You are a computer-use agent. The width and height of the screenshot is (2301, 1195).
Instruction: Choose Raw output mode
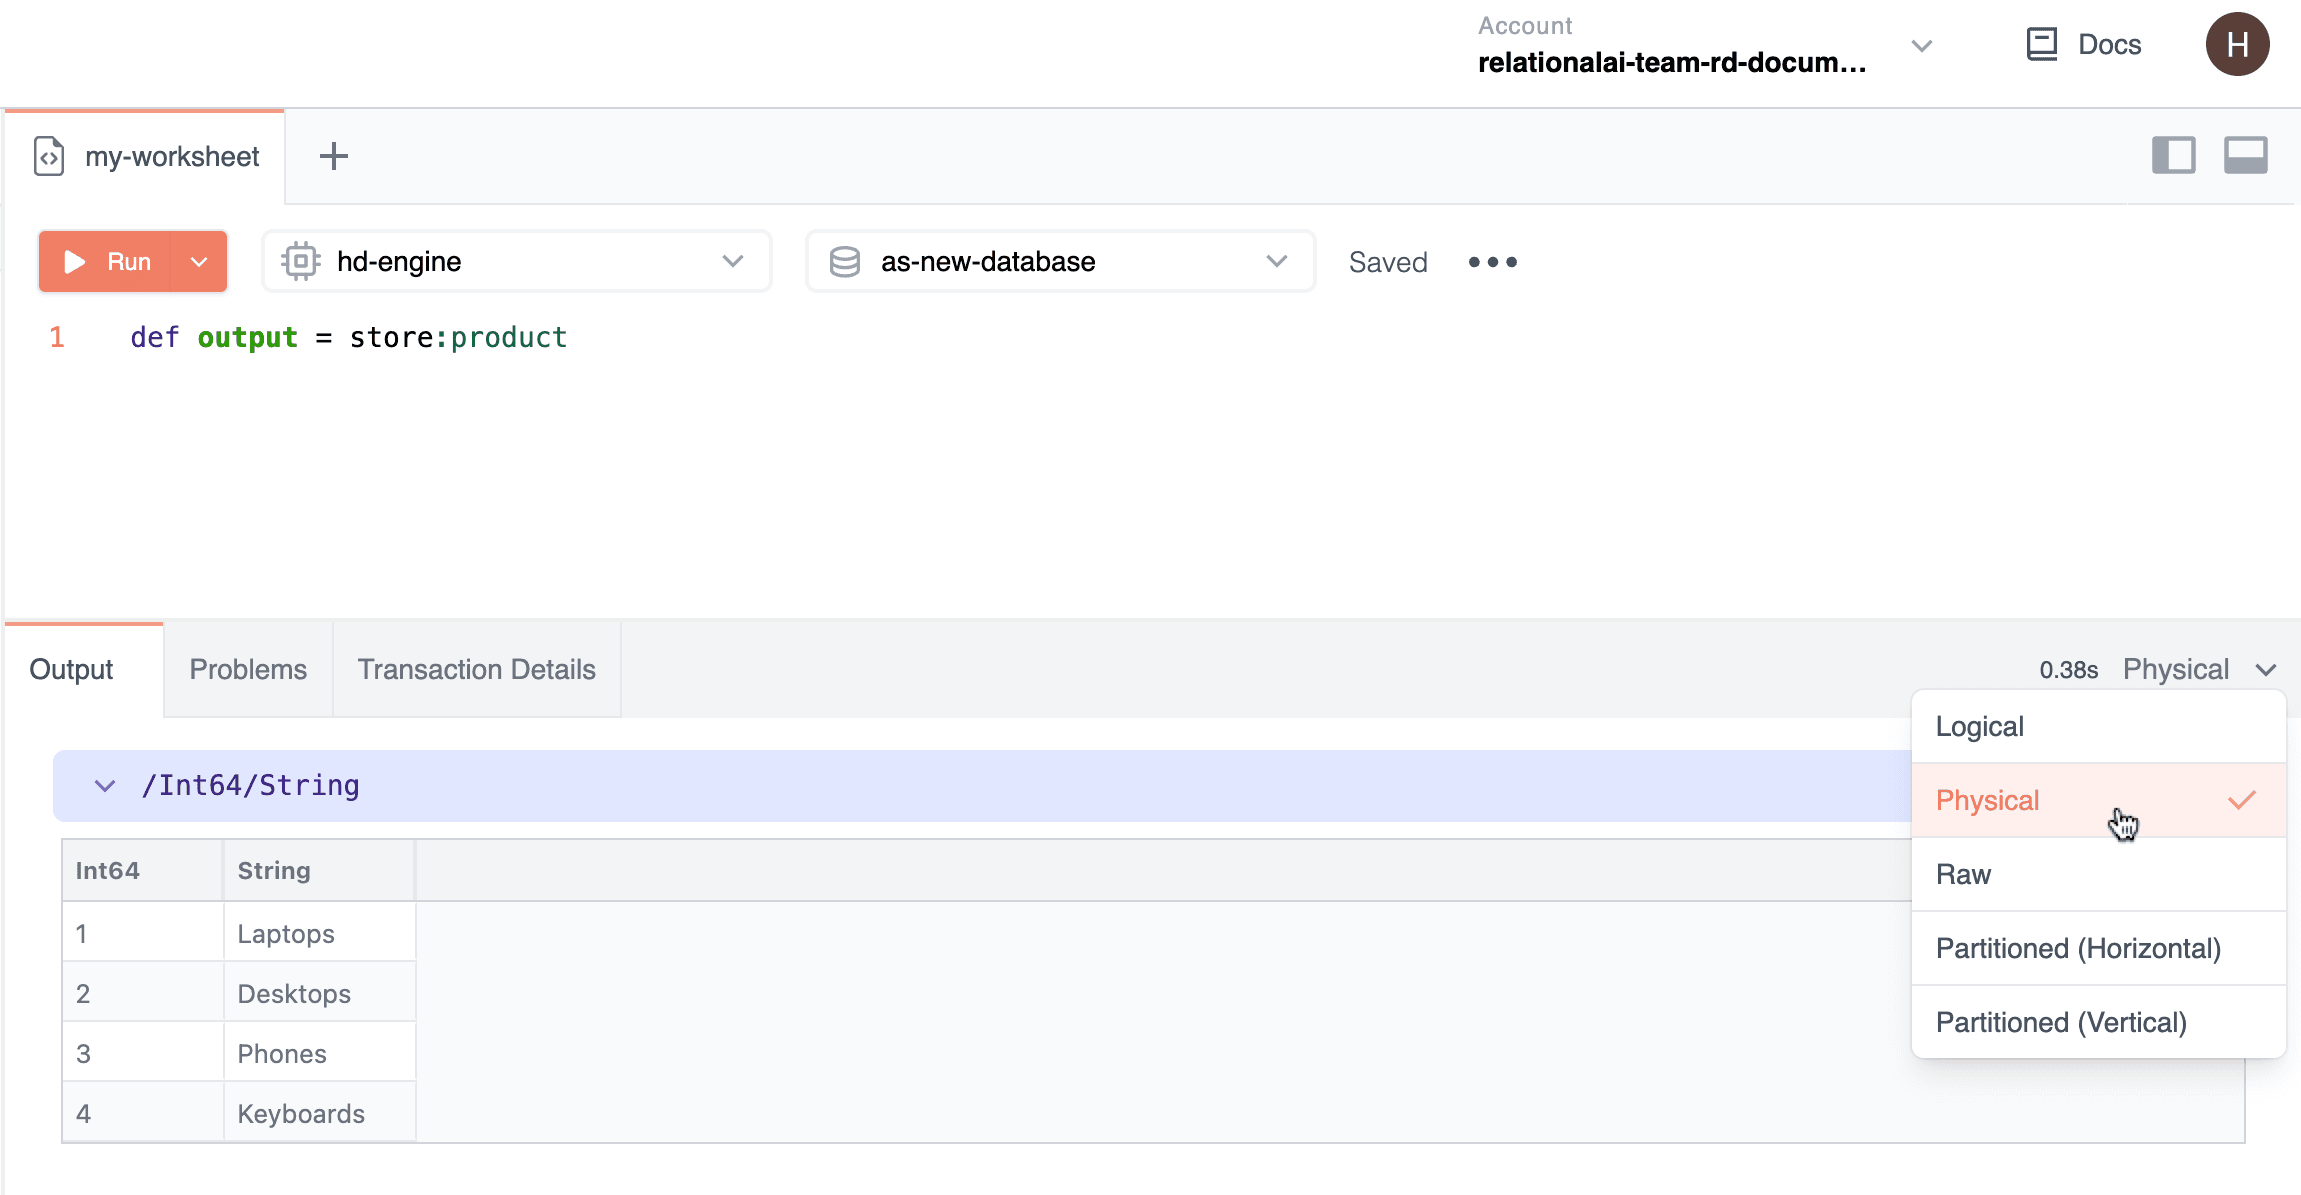[1963, 874]
